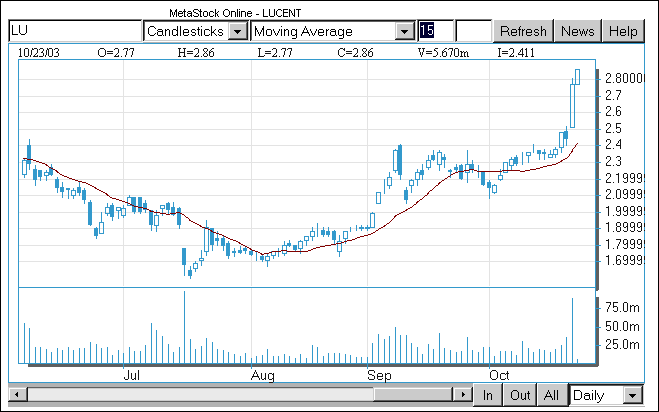
Task: Click the 75.0m volume axis label
Action: tap(622, 308)
